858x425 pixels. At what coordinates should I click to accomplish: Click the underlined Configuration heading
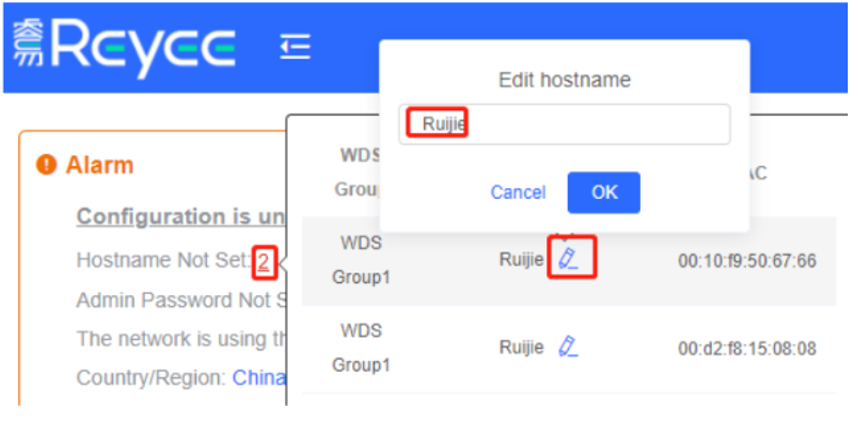coord(180,216)
